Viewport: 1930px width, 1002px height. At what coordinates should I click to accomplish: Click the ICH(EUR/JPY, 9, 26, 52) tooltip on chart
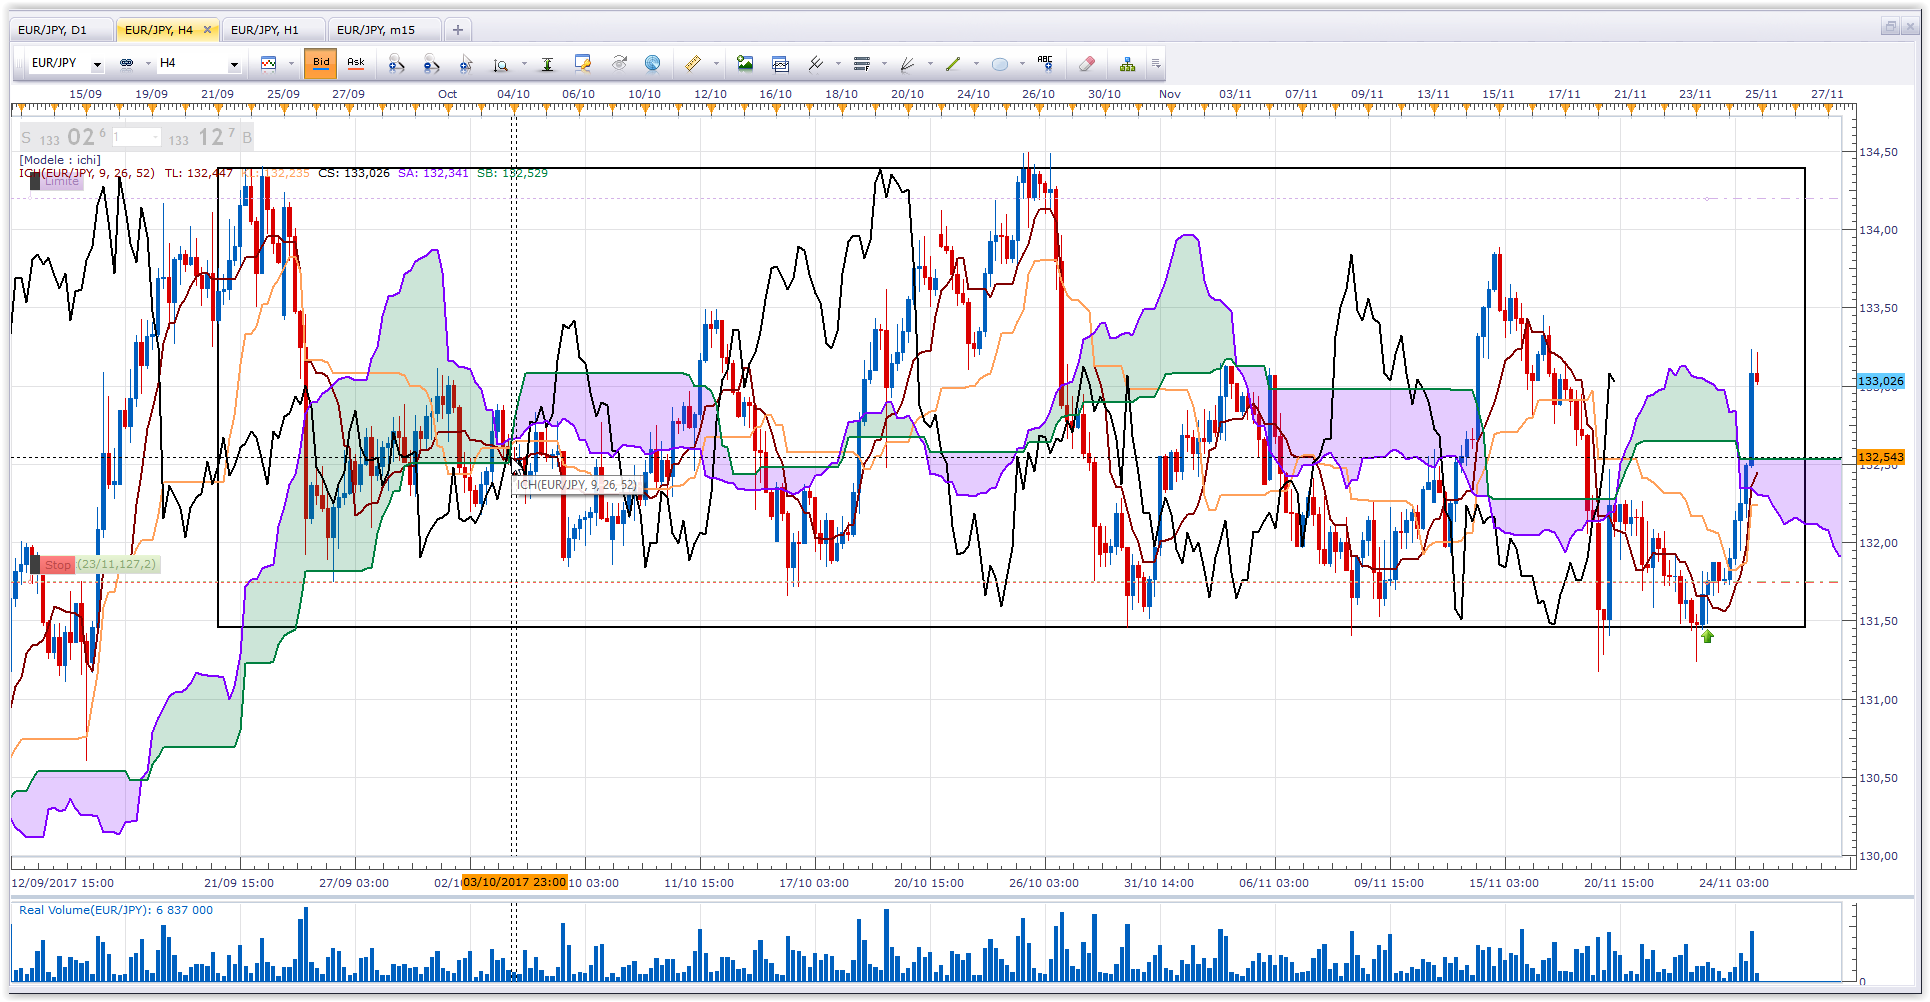tap(576, 485)
